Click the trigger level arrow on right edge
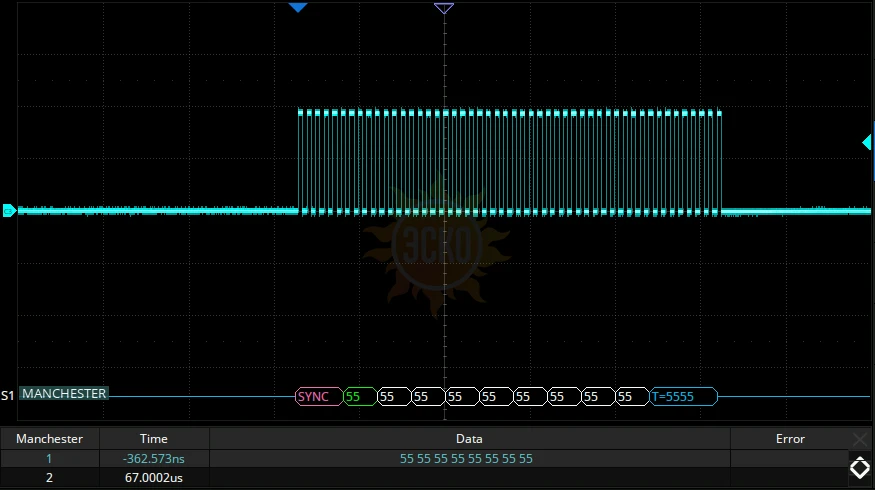Screen dimensions: 875x490 point(867,142)
